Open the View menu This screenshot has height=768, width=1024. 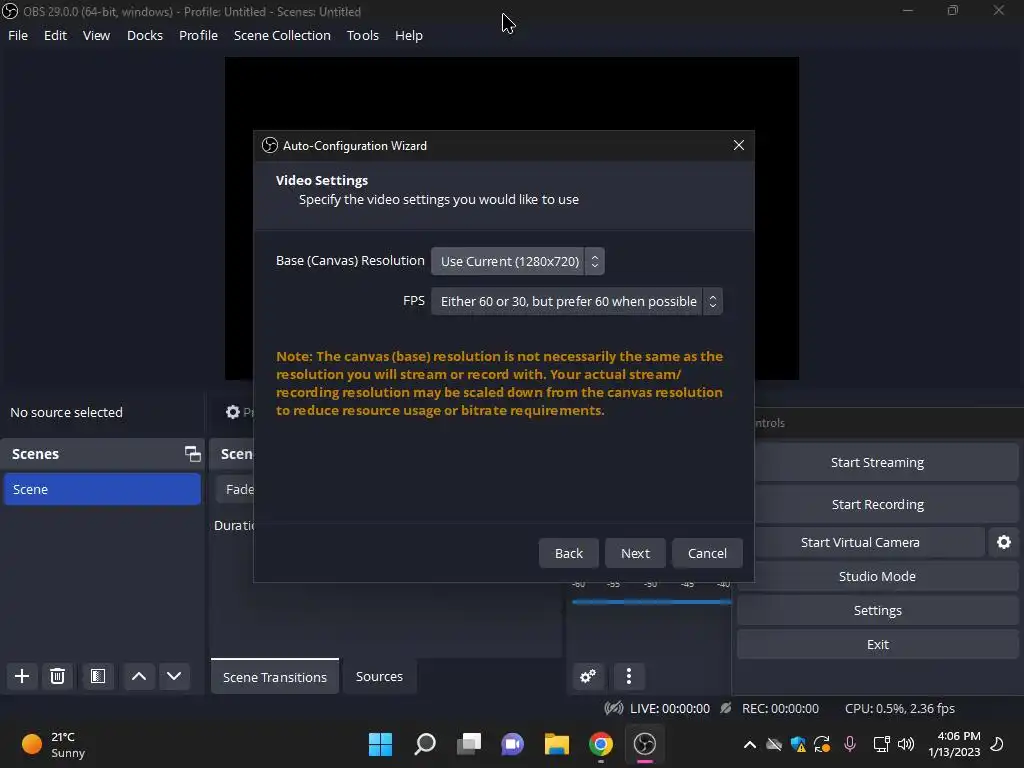click(x=96, y=35)
